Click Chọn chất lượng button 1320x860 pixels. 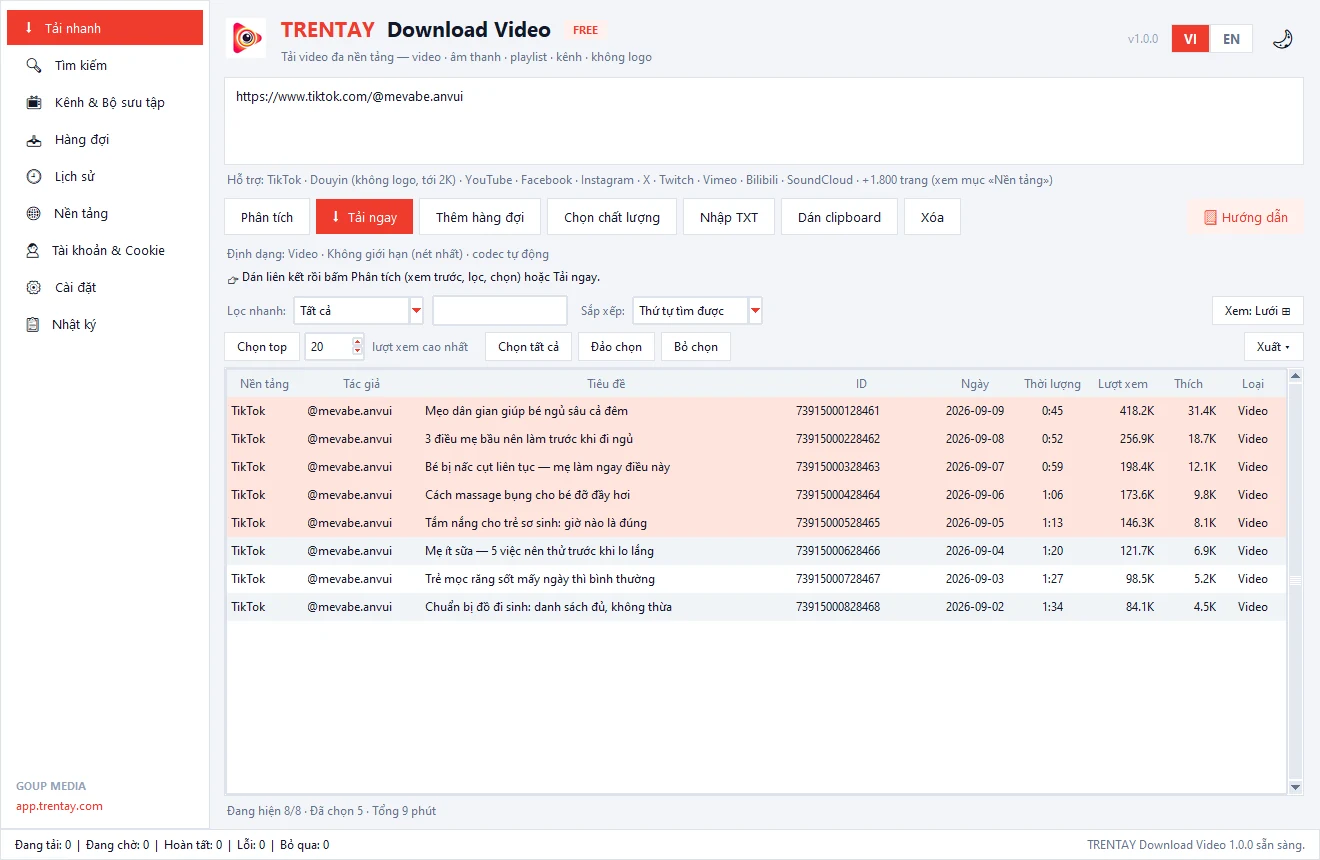point(612,217)
